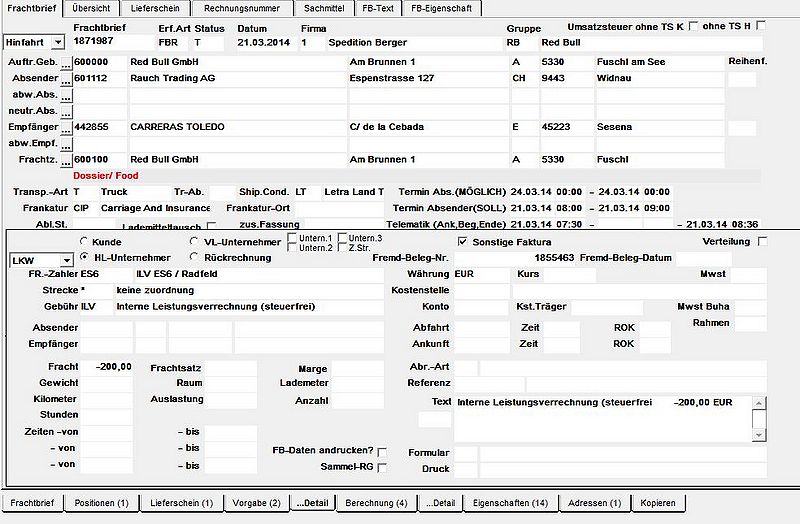Click Interne Leistungsverrechnung text area
This screenshot has width=800, height=524.
(603, 419)
